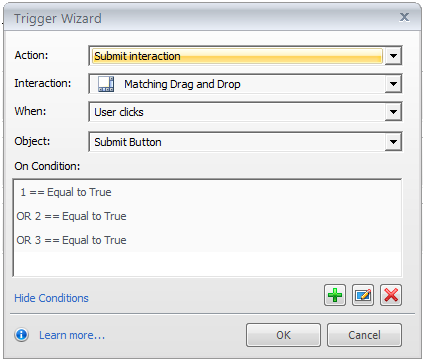Open the Object dropdown arrow
Screen dimensions: 425x362
pos(393,142)
